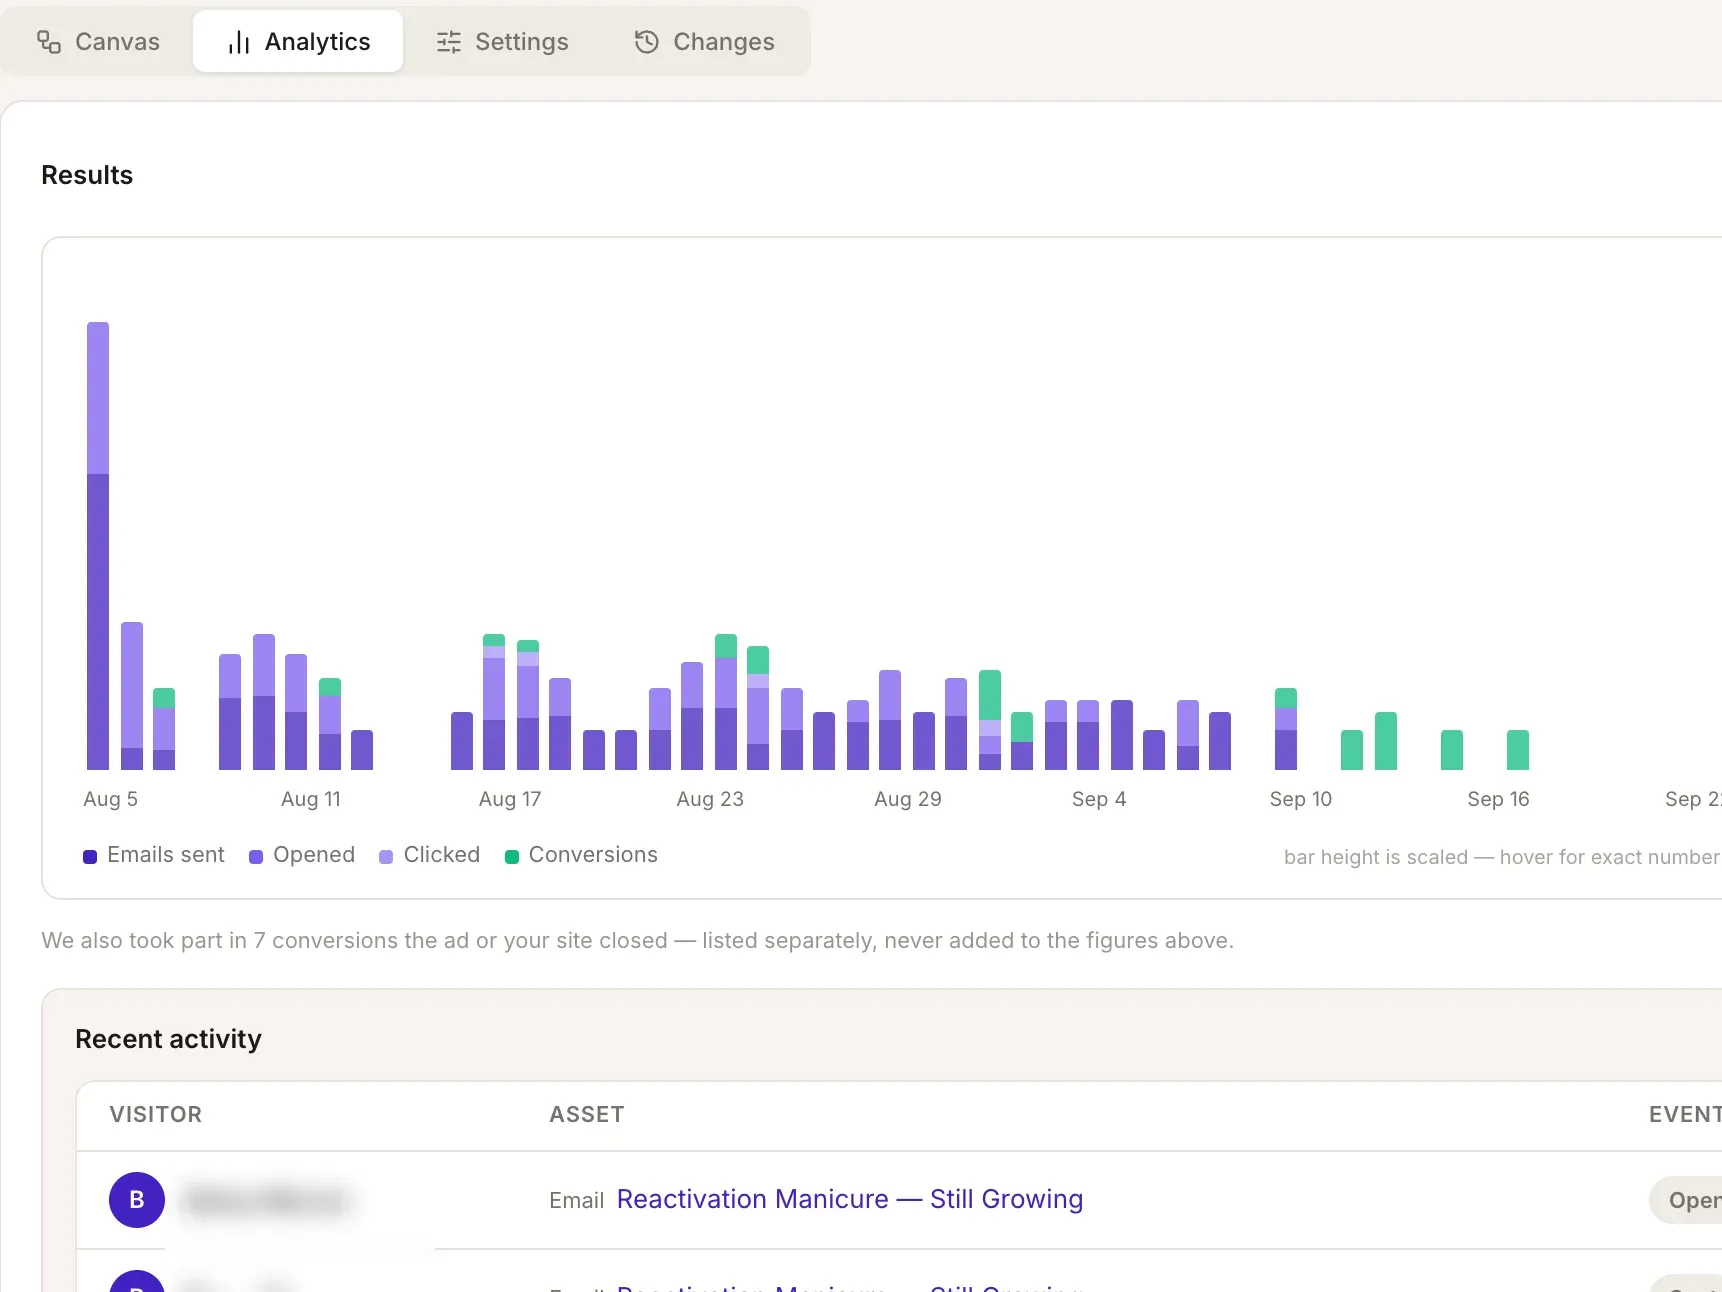Screen dimensions: 1722x1292
Task: Click the Conversions green legend swatch
Action: click(512, 856)
